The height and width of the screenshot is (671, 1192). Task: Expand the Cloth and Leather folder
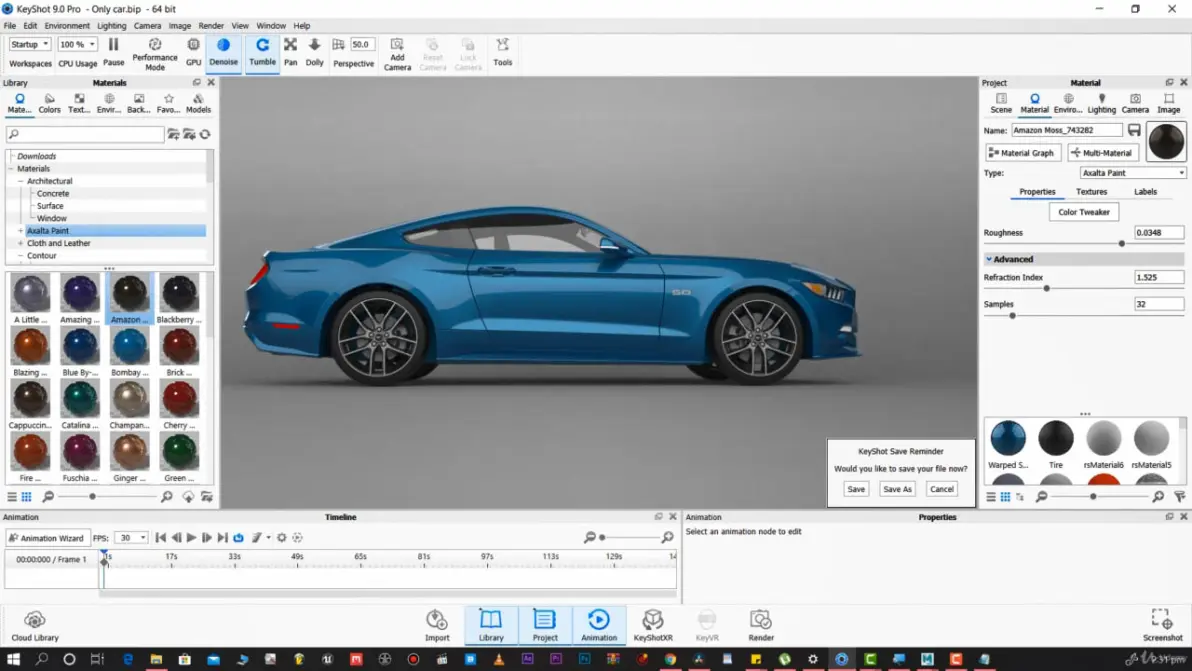click(21, 243)
